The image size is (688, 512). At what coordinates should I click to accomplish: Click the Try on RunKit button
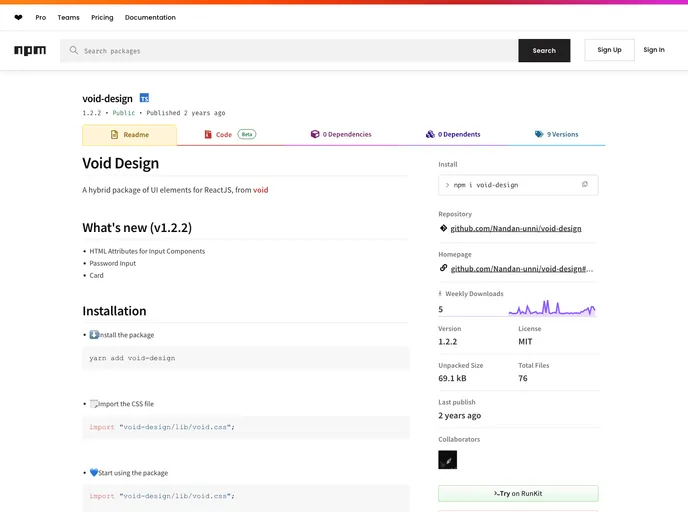point(518,494)
